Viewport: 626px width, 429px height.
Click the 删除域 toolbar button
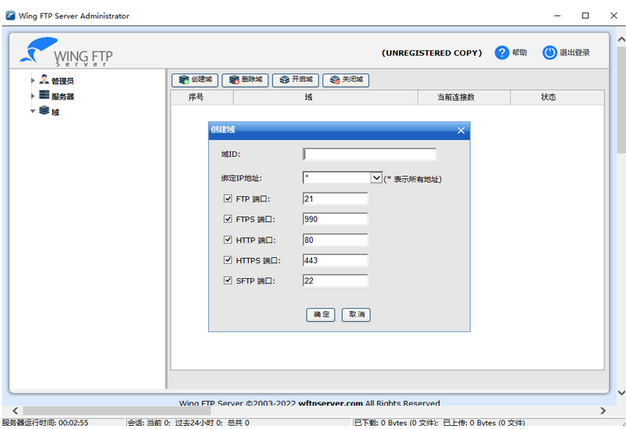[x=245, y=80]
